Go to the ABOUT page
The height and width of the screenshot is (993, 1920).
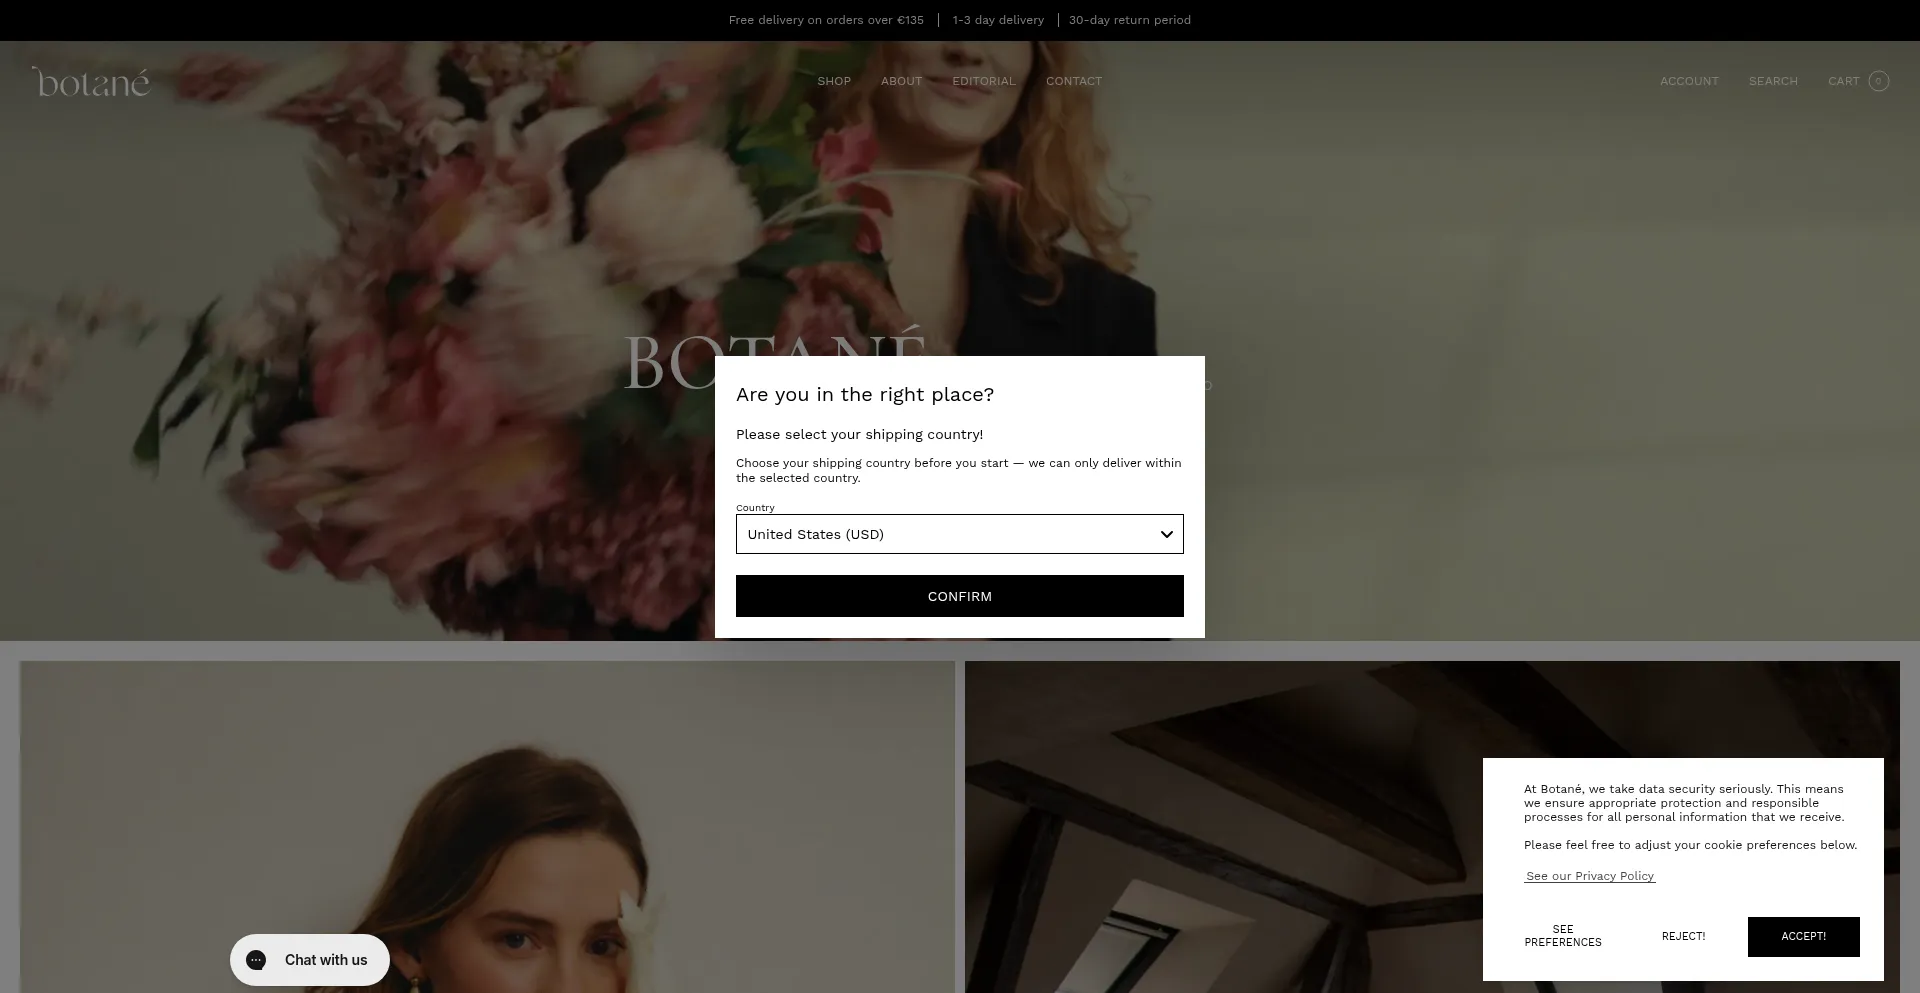[901, 81]
